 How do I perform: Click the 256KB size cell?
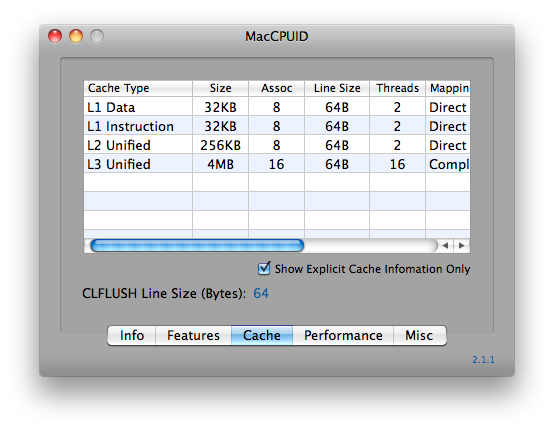click(220, 145)
